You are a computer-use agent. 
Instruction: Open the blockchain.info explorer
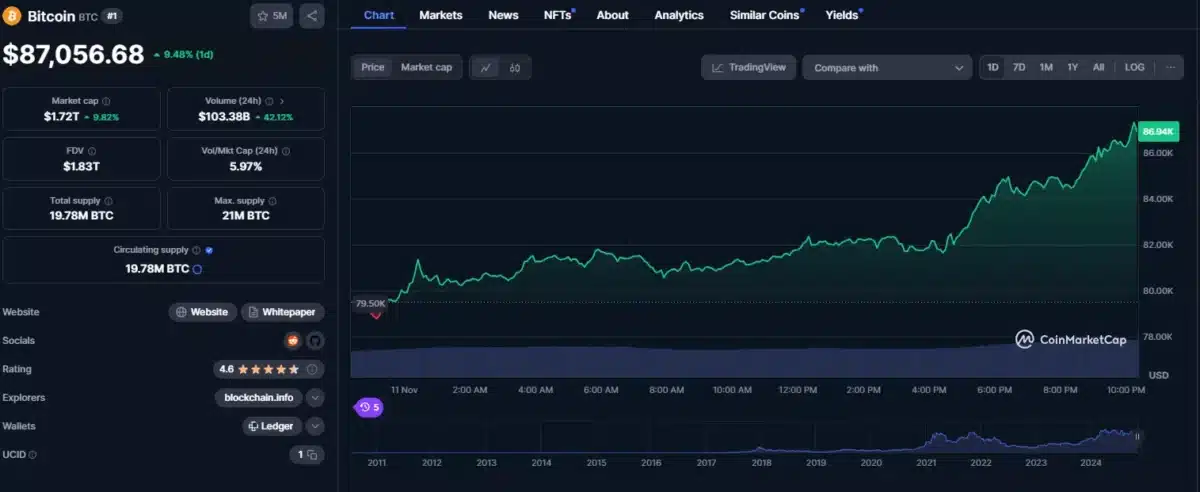[x=258, y=397]
